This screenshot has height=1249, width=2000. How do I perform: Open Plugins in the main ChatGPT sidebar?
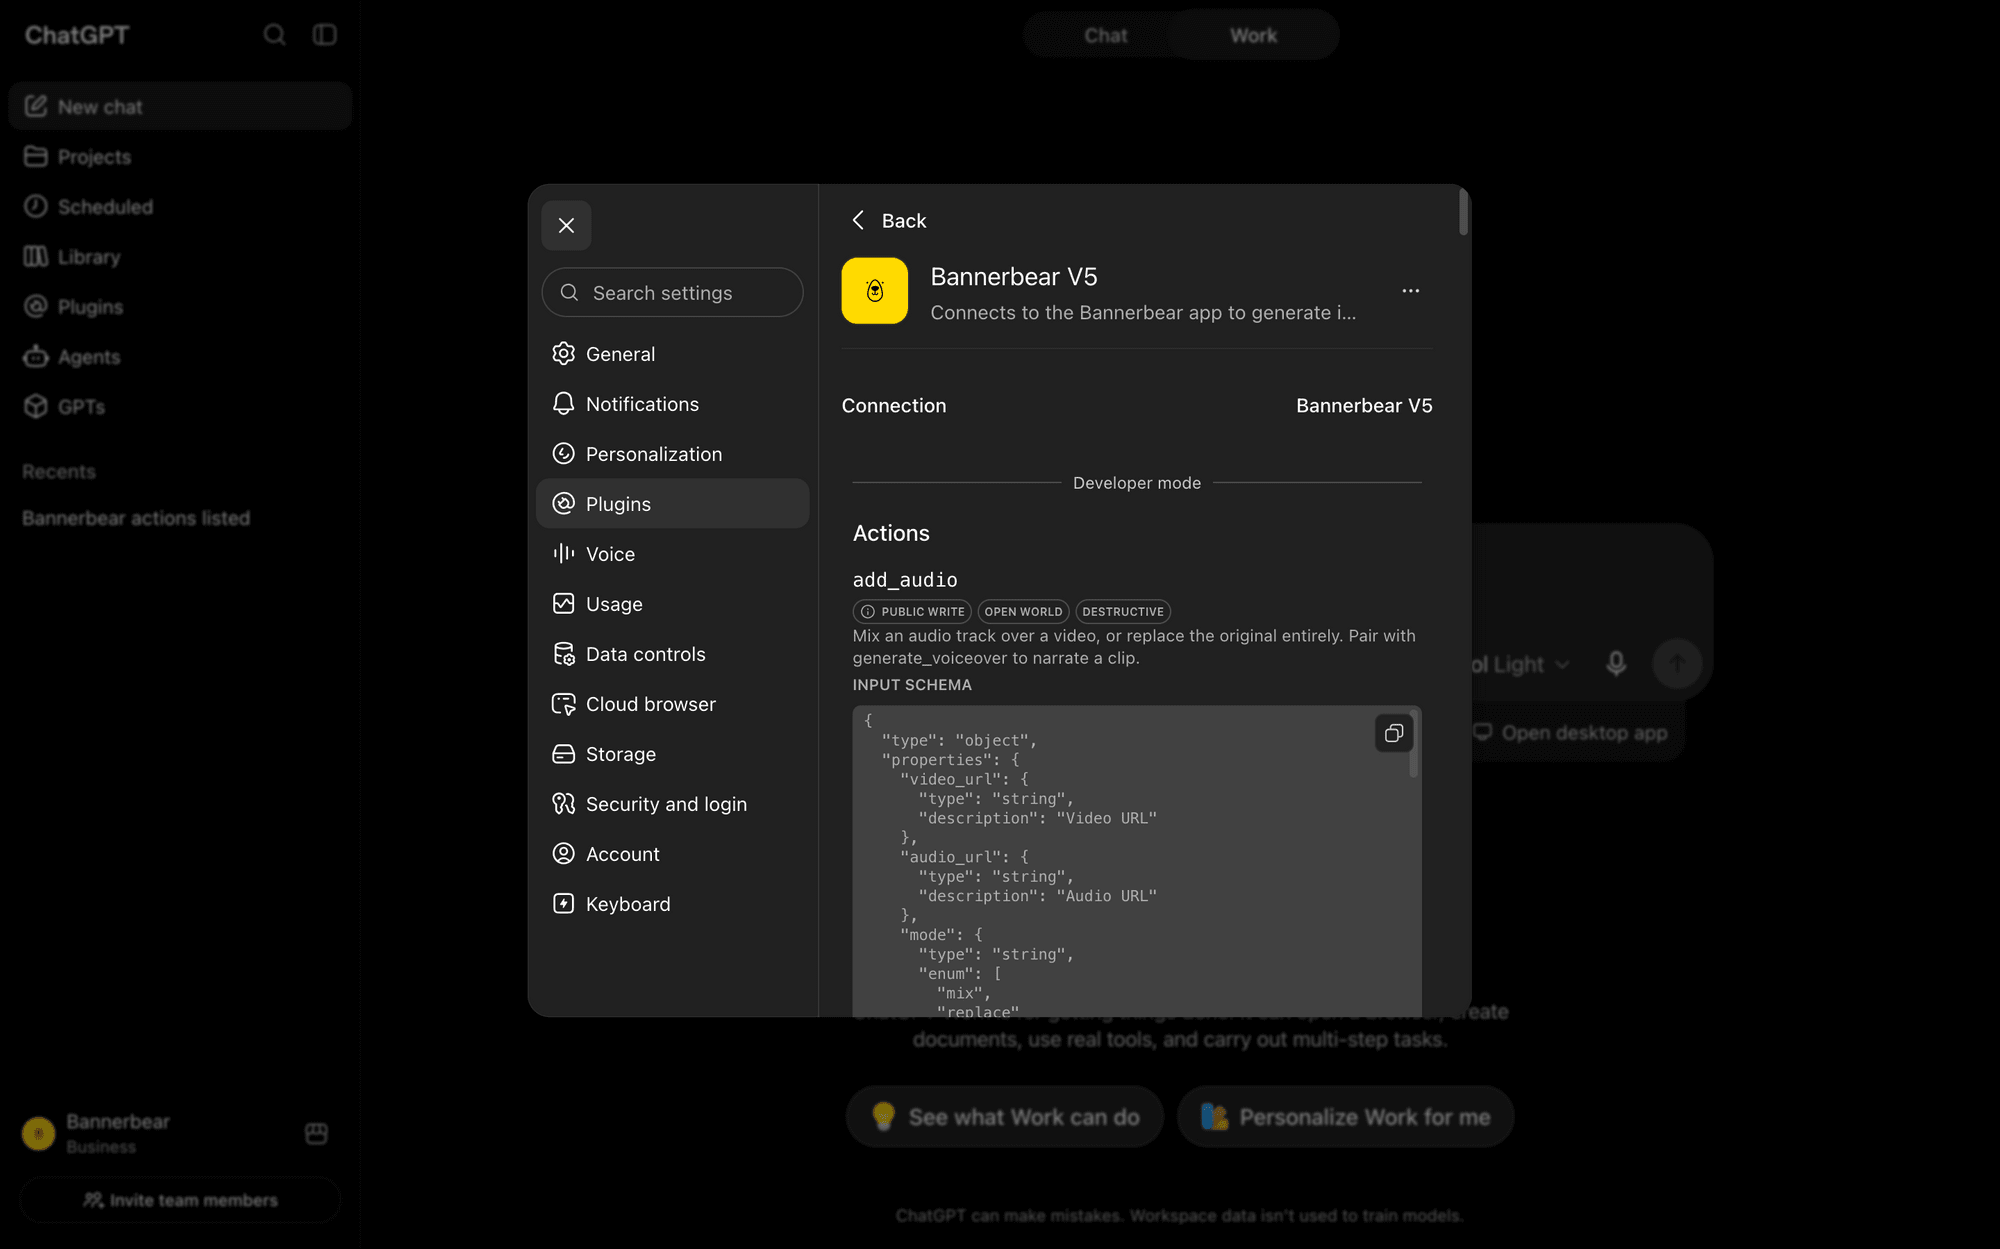(x=180, y=307)
